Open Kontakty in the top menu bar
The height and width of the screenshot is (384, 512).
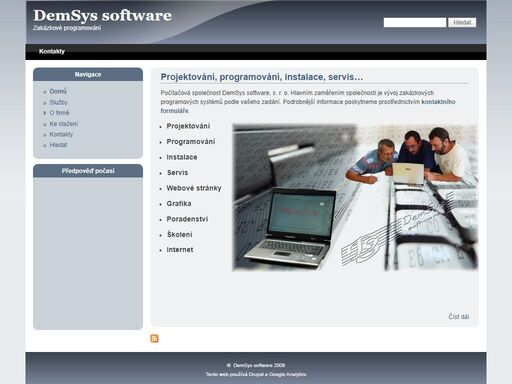52,51
